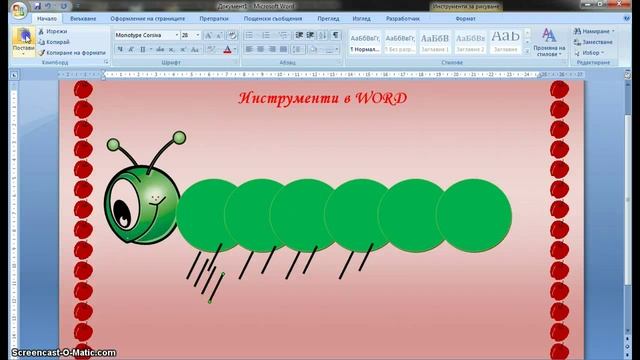This screenshot has width=640, height=360.
Task: Click the Sort icon in paragraph group
Action: coord(323,36)
